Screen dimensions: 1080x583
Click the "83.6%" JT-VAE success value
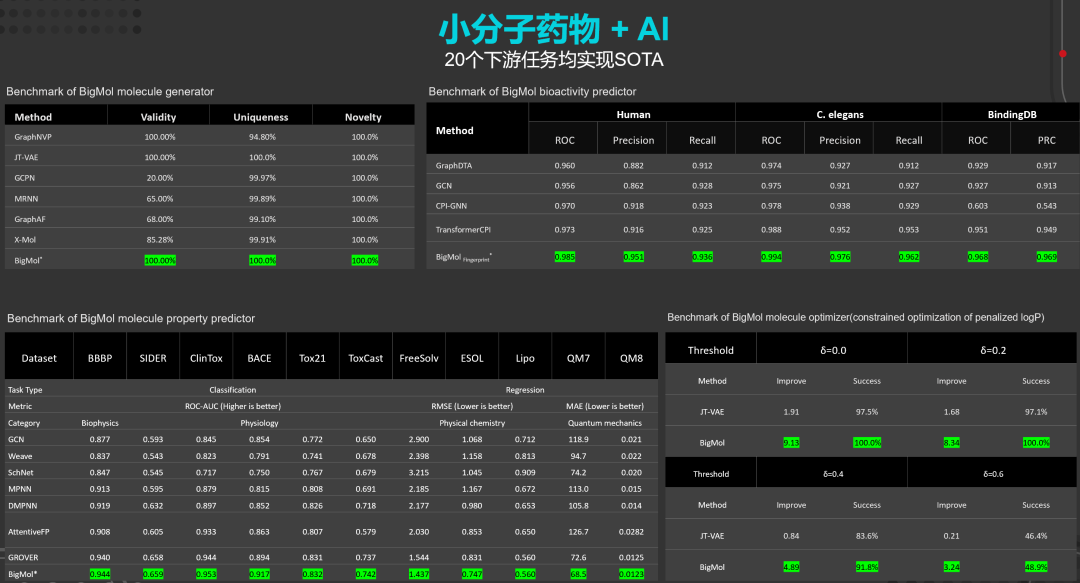[x=867, y=536]
